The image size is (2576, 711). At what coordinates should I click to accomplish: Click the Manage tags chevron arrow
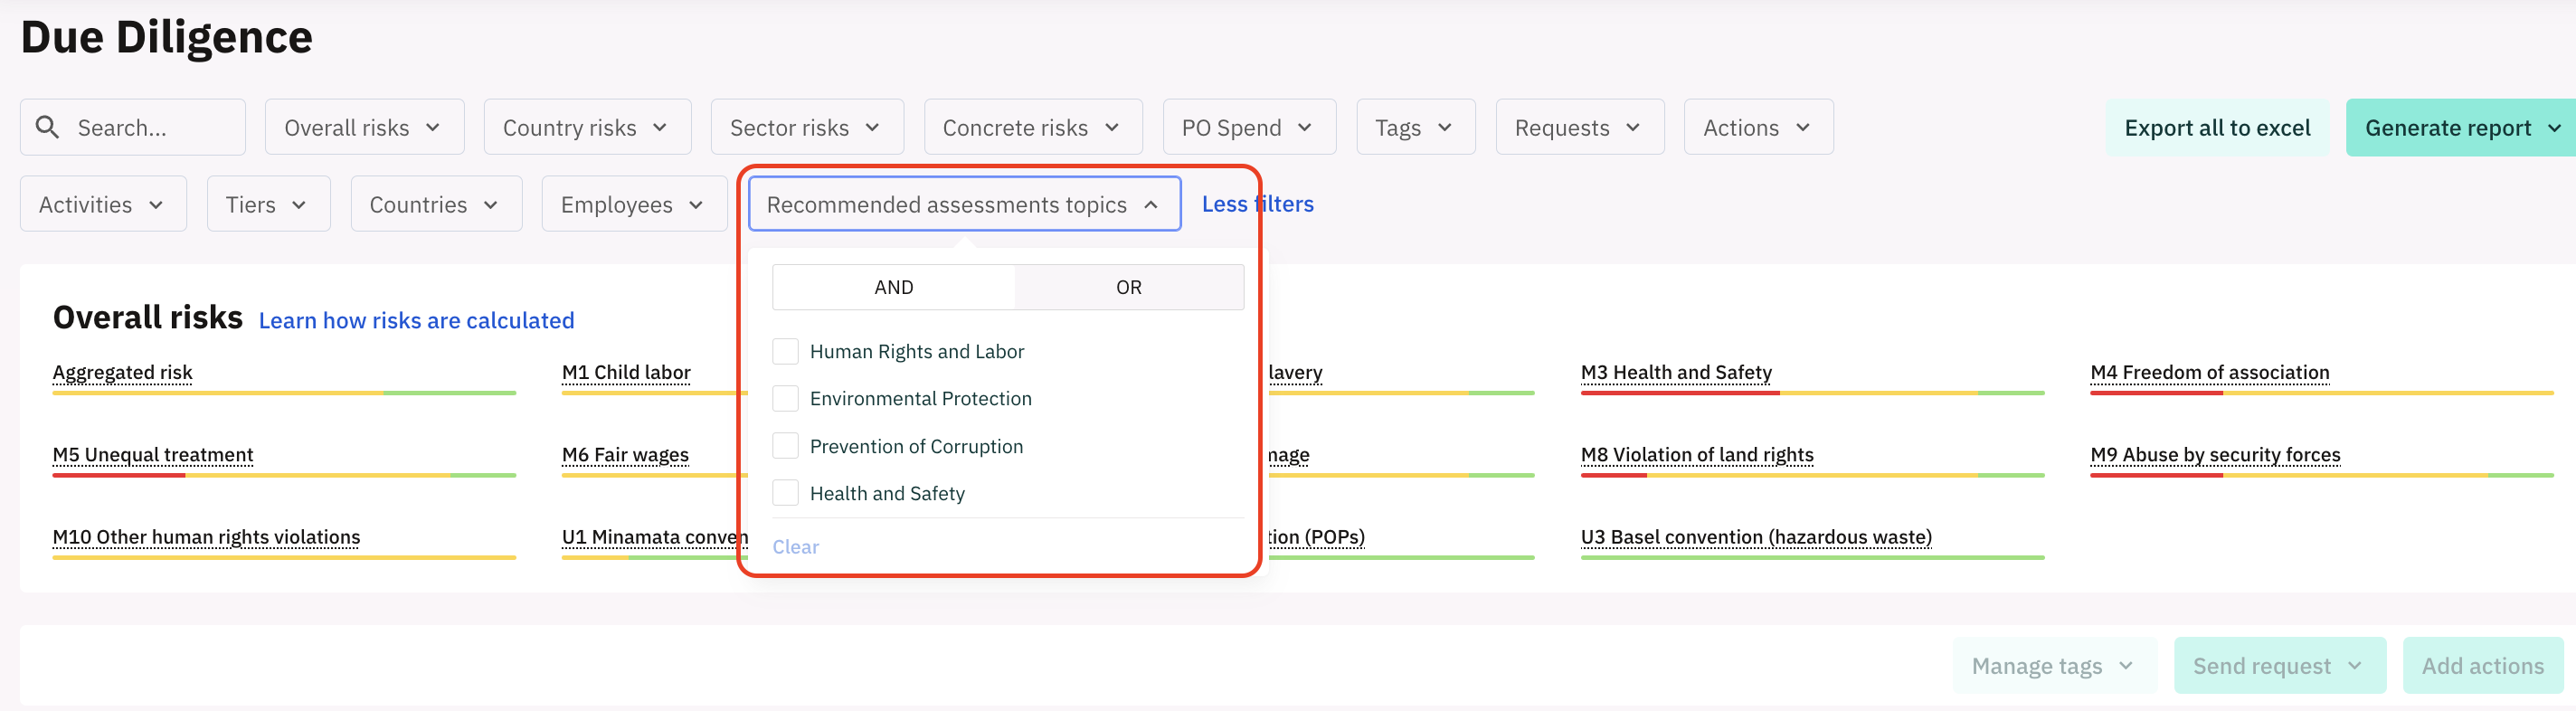tap(2126, 666)
